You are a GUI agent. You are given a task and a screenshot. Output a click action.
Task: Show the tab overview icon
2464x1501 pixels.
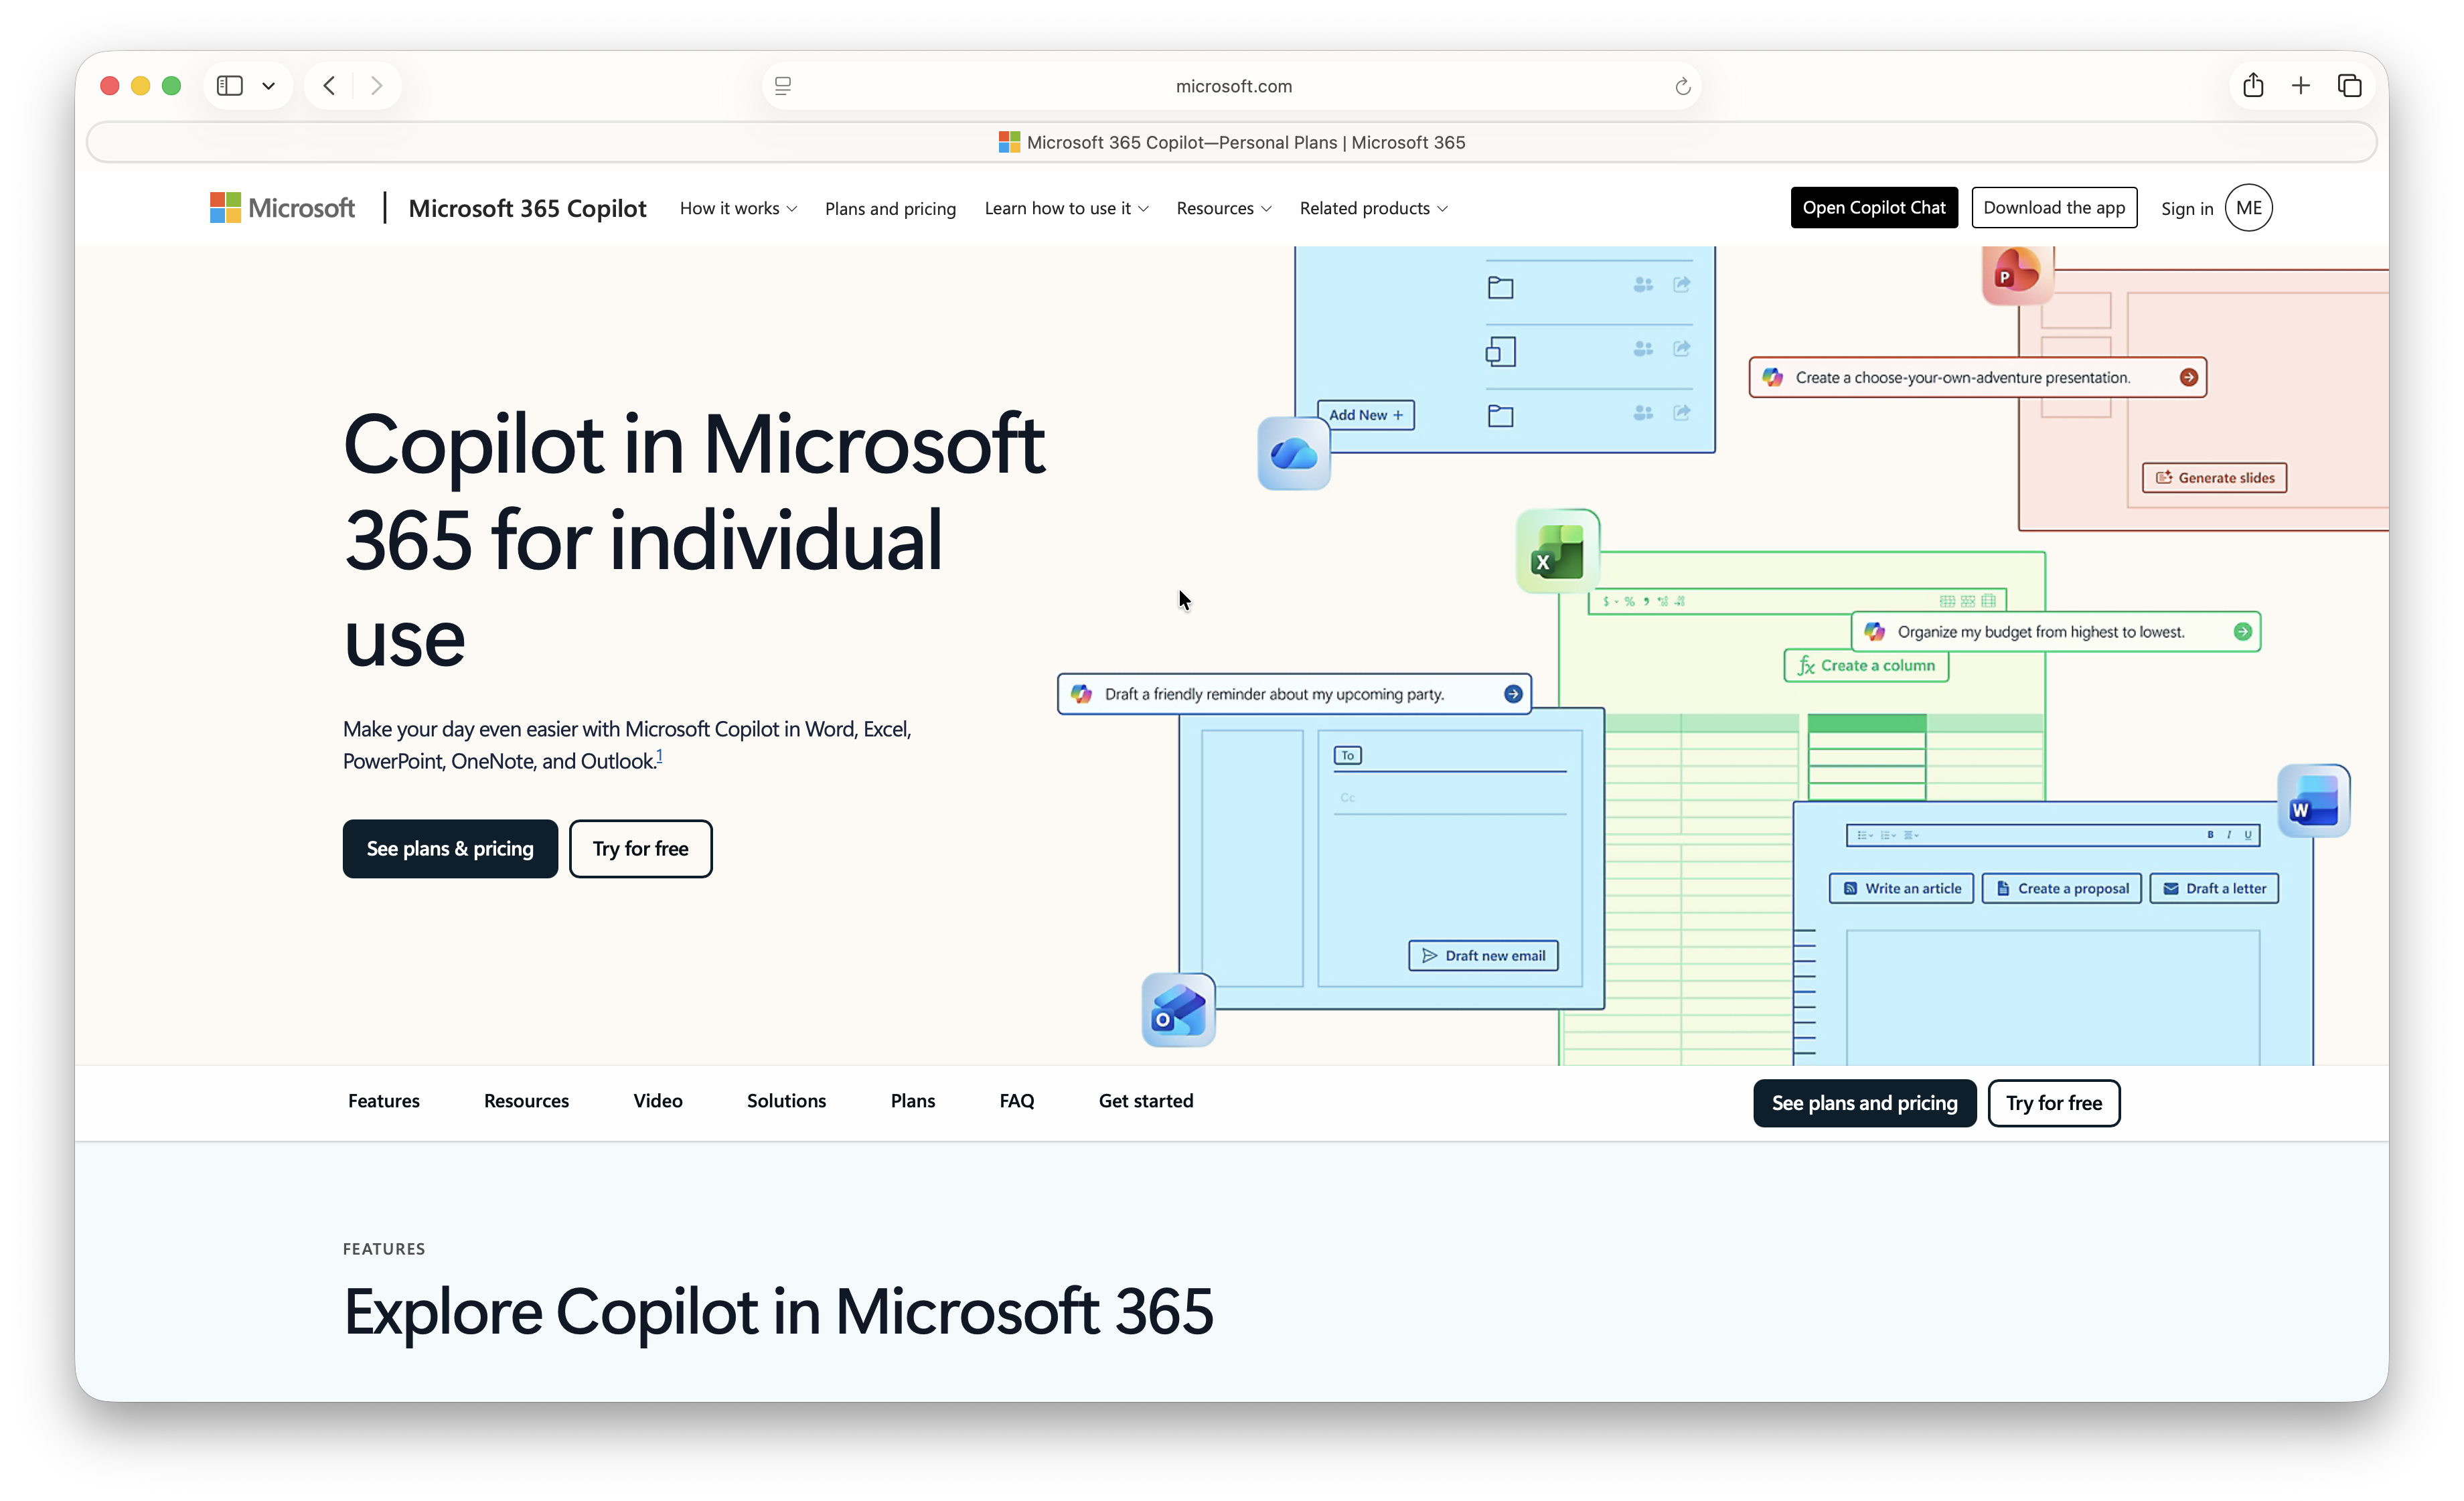pyautogui.click(x=2349, y=86)
